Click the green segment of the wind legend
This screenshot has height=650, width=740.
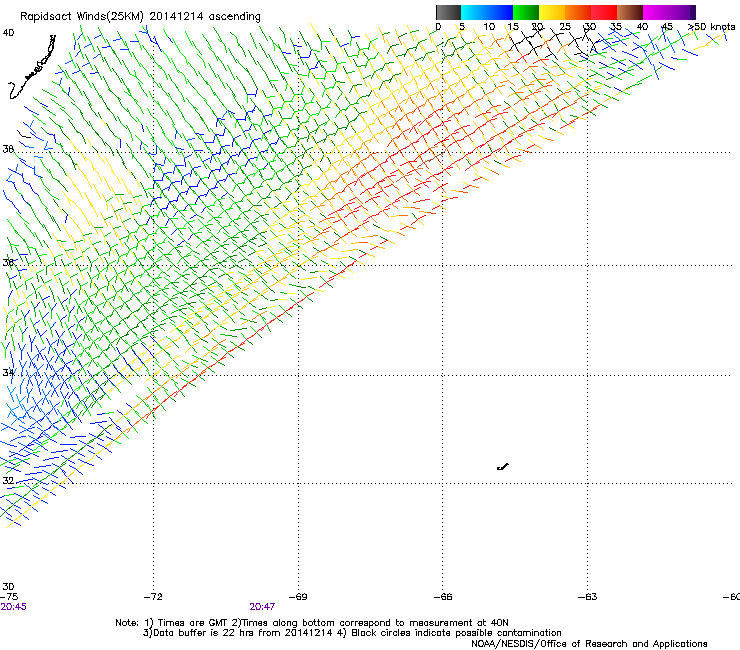[x=526, y=12]
